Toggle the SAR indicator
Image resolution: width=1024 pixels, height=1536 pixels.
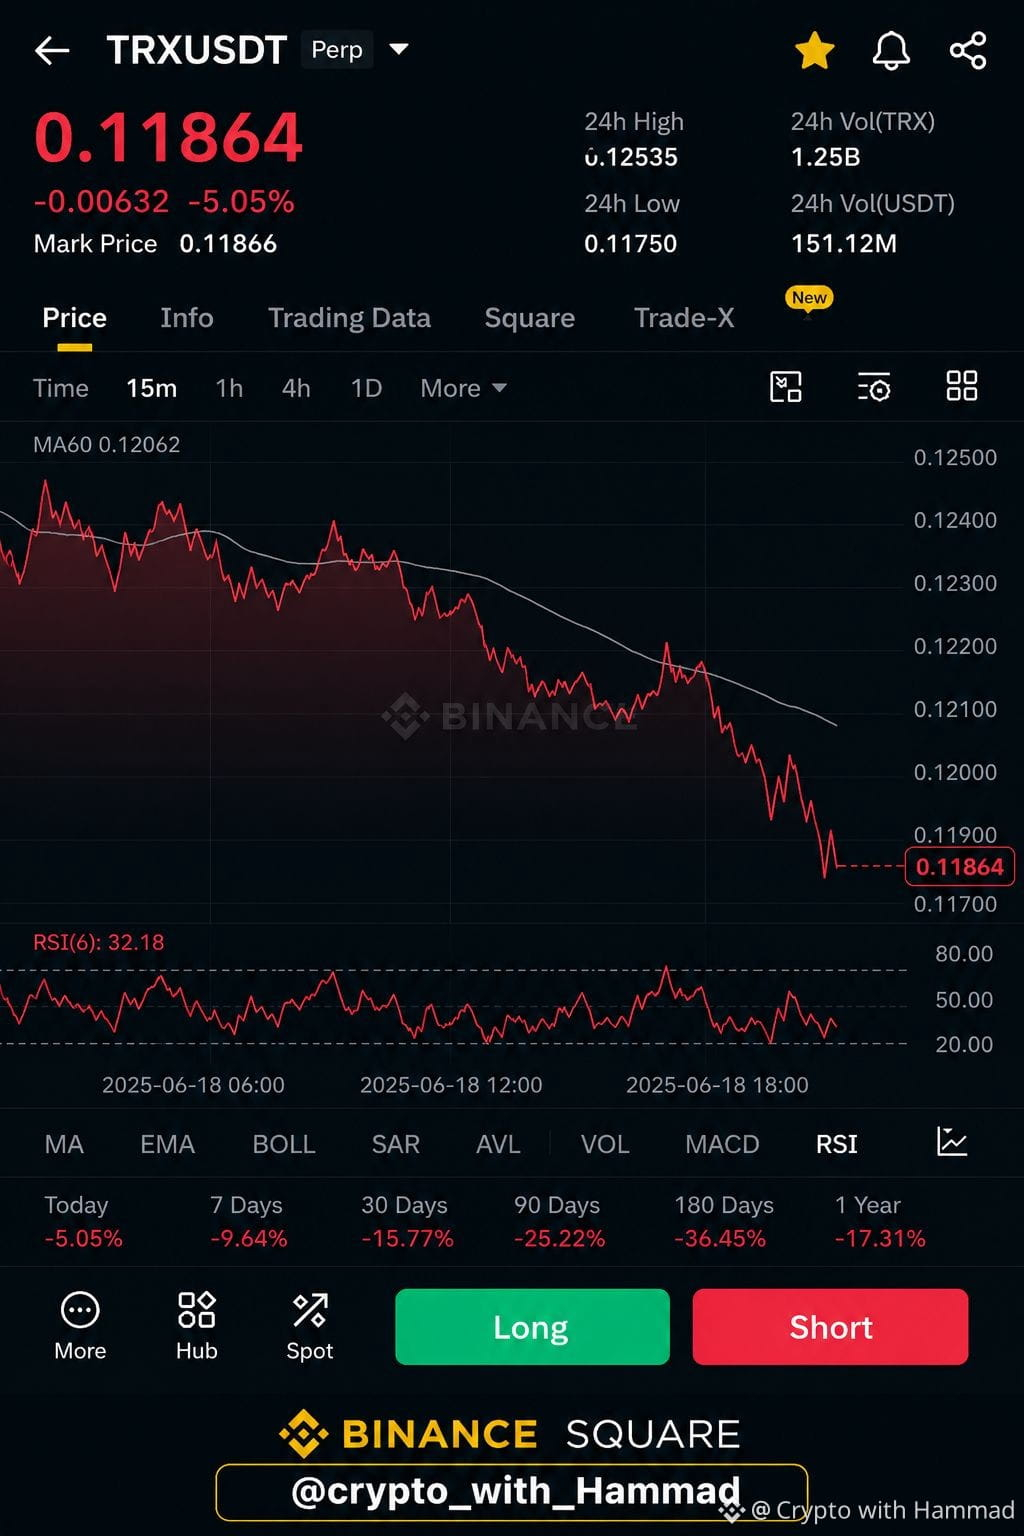point(396,1144)
